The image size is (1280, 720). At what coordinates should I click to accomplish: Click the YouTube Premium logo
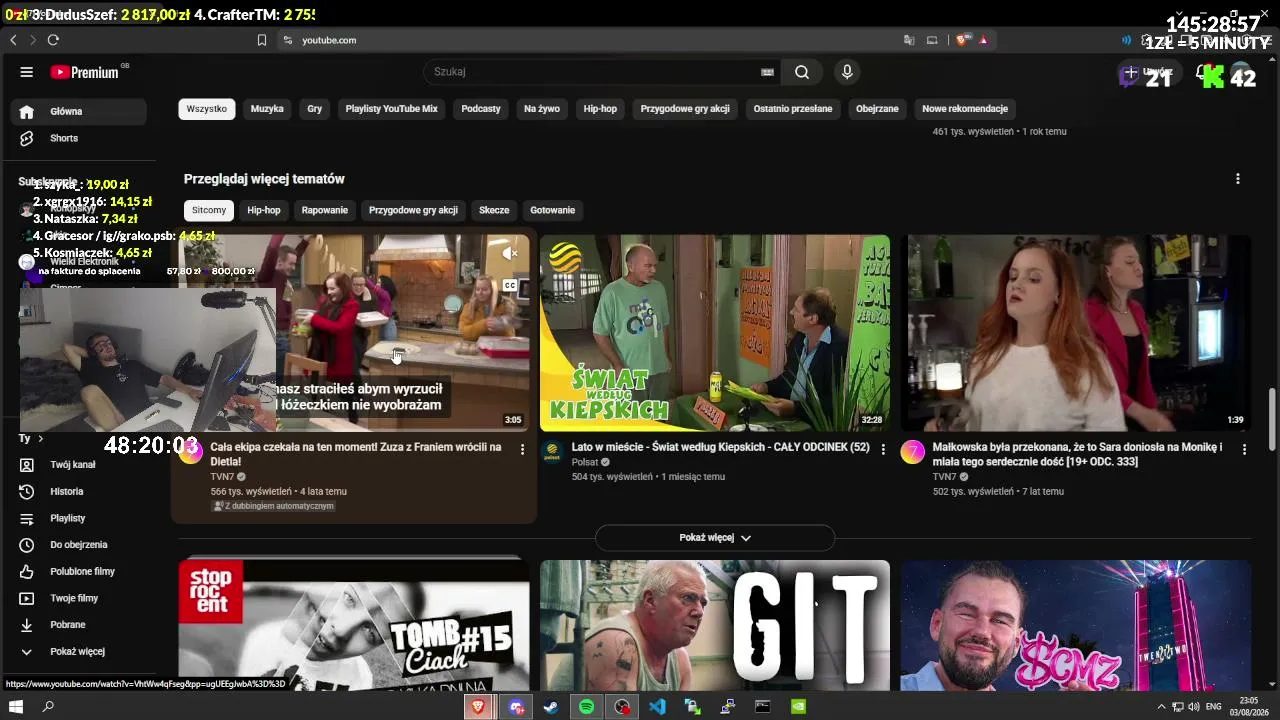pos(87,72)
